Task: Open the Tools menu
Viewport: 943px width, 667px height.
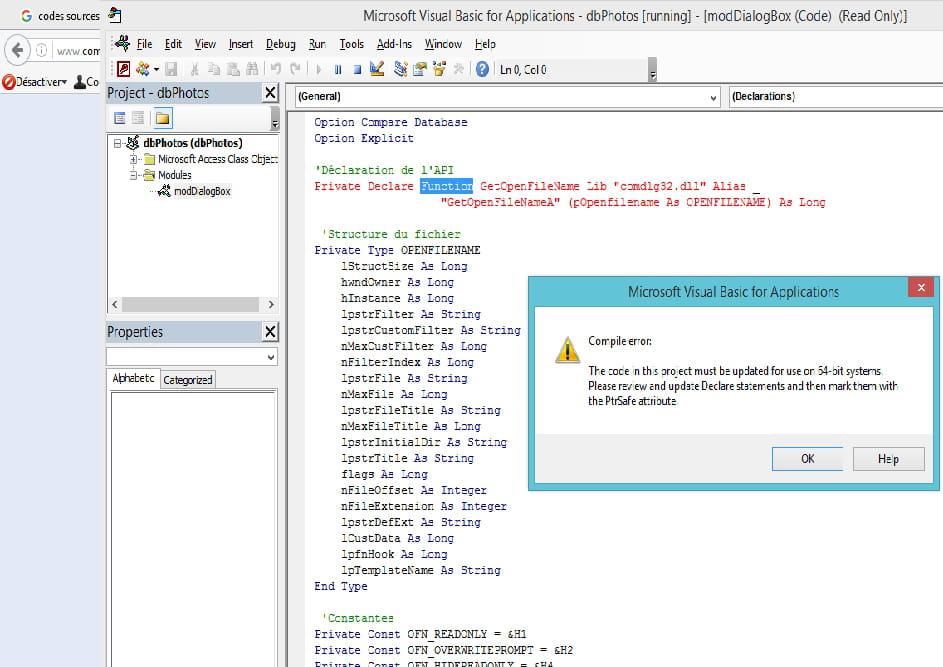Action: tap(351, 44)
